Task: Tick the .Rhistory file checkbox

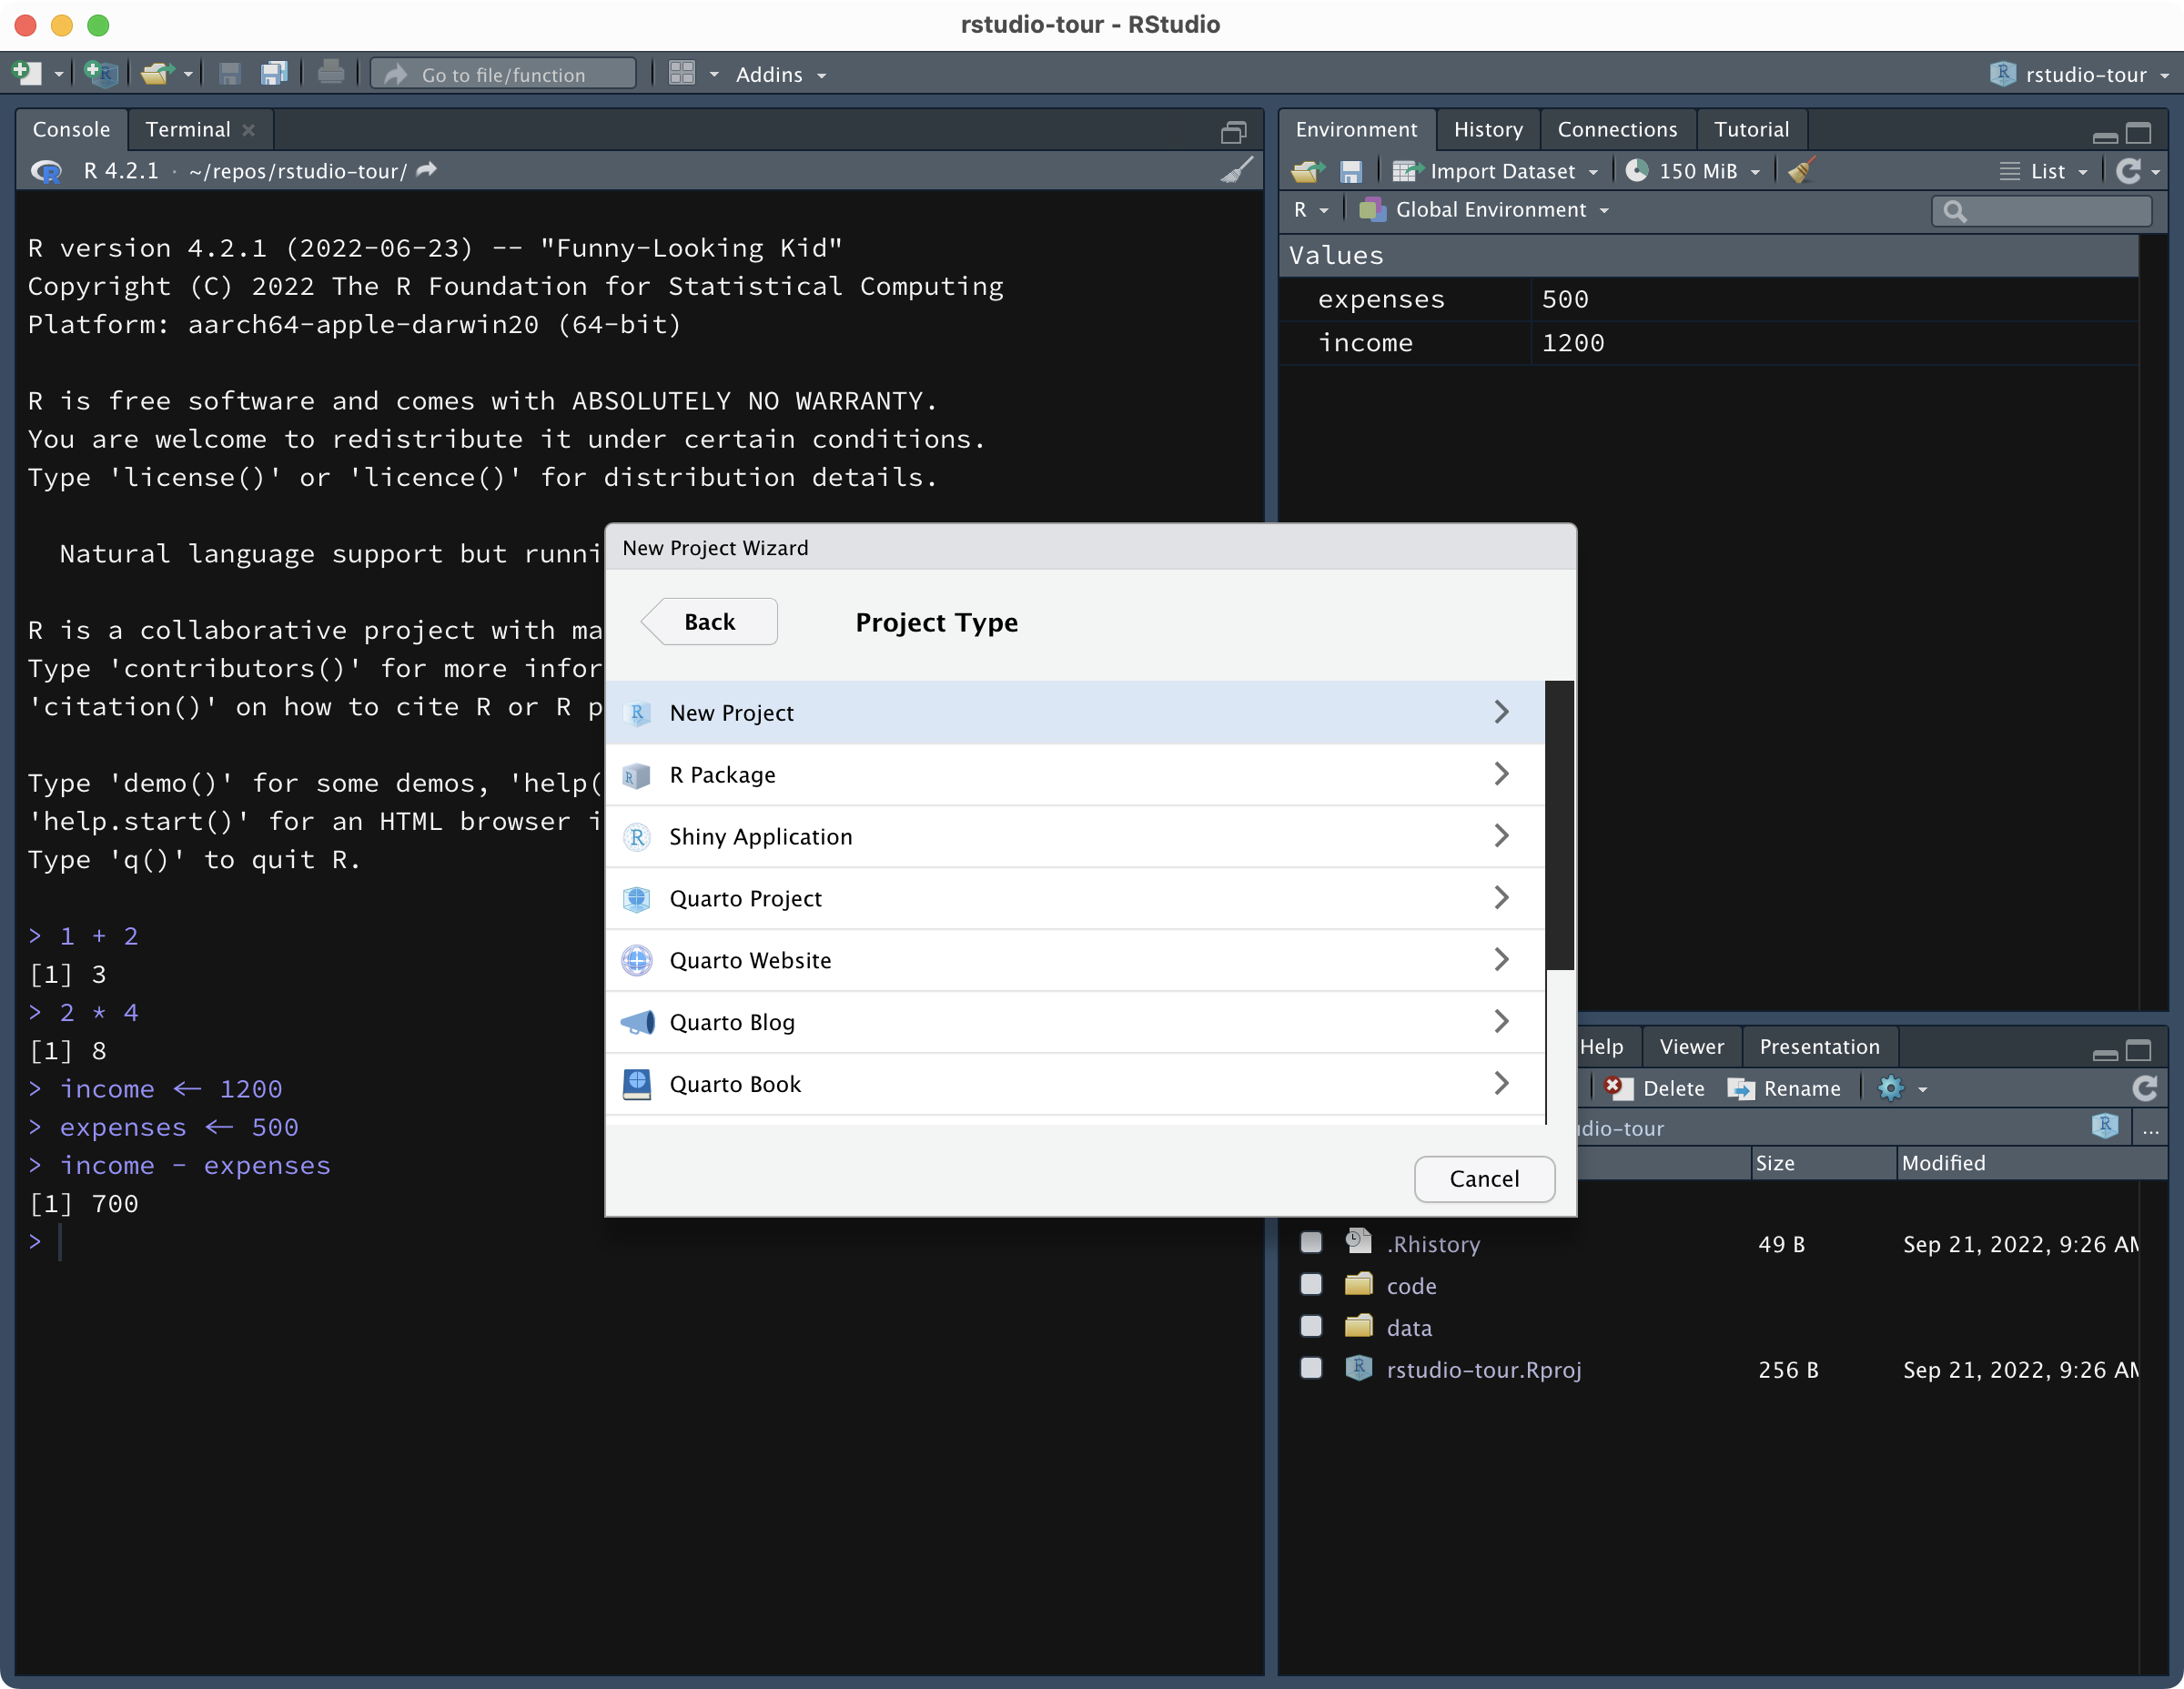Action: point(1311,1242)
